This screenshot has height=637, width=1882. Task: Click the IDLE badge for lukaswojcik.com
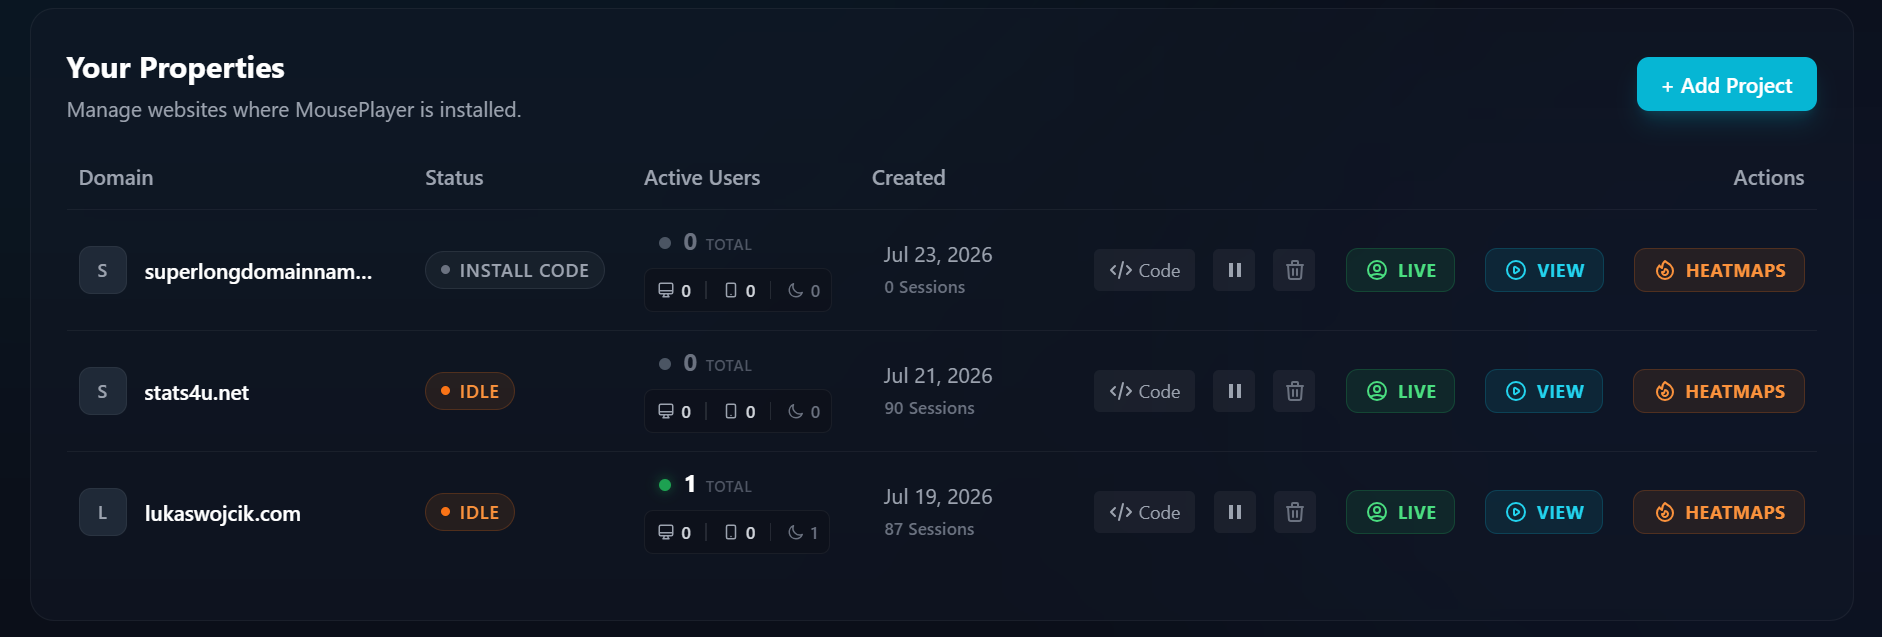pyautogui.click(x=469, y=512)
